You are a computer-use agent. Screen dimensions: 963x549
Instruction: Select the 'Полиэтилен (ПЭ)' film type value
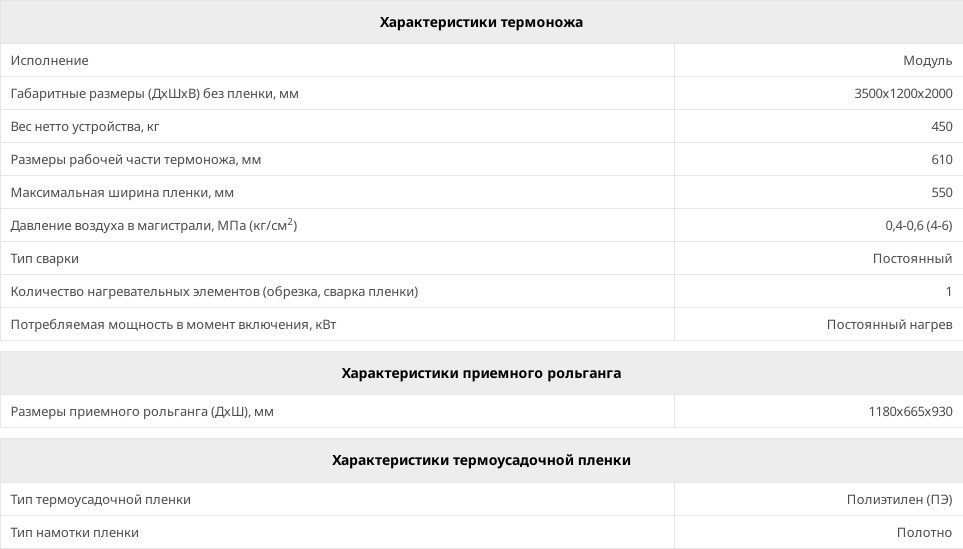point(899,500)
